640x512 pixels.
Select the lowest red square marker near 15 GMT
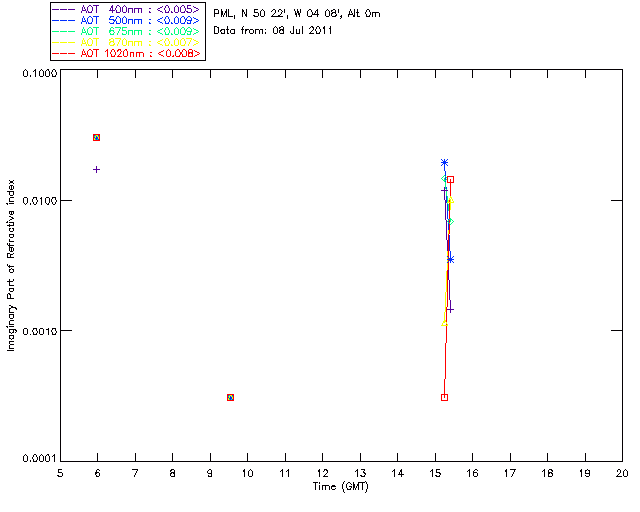tap(444, 397)
